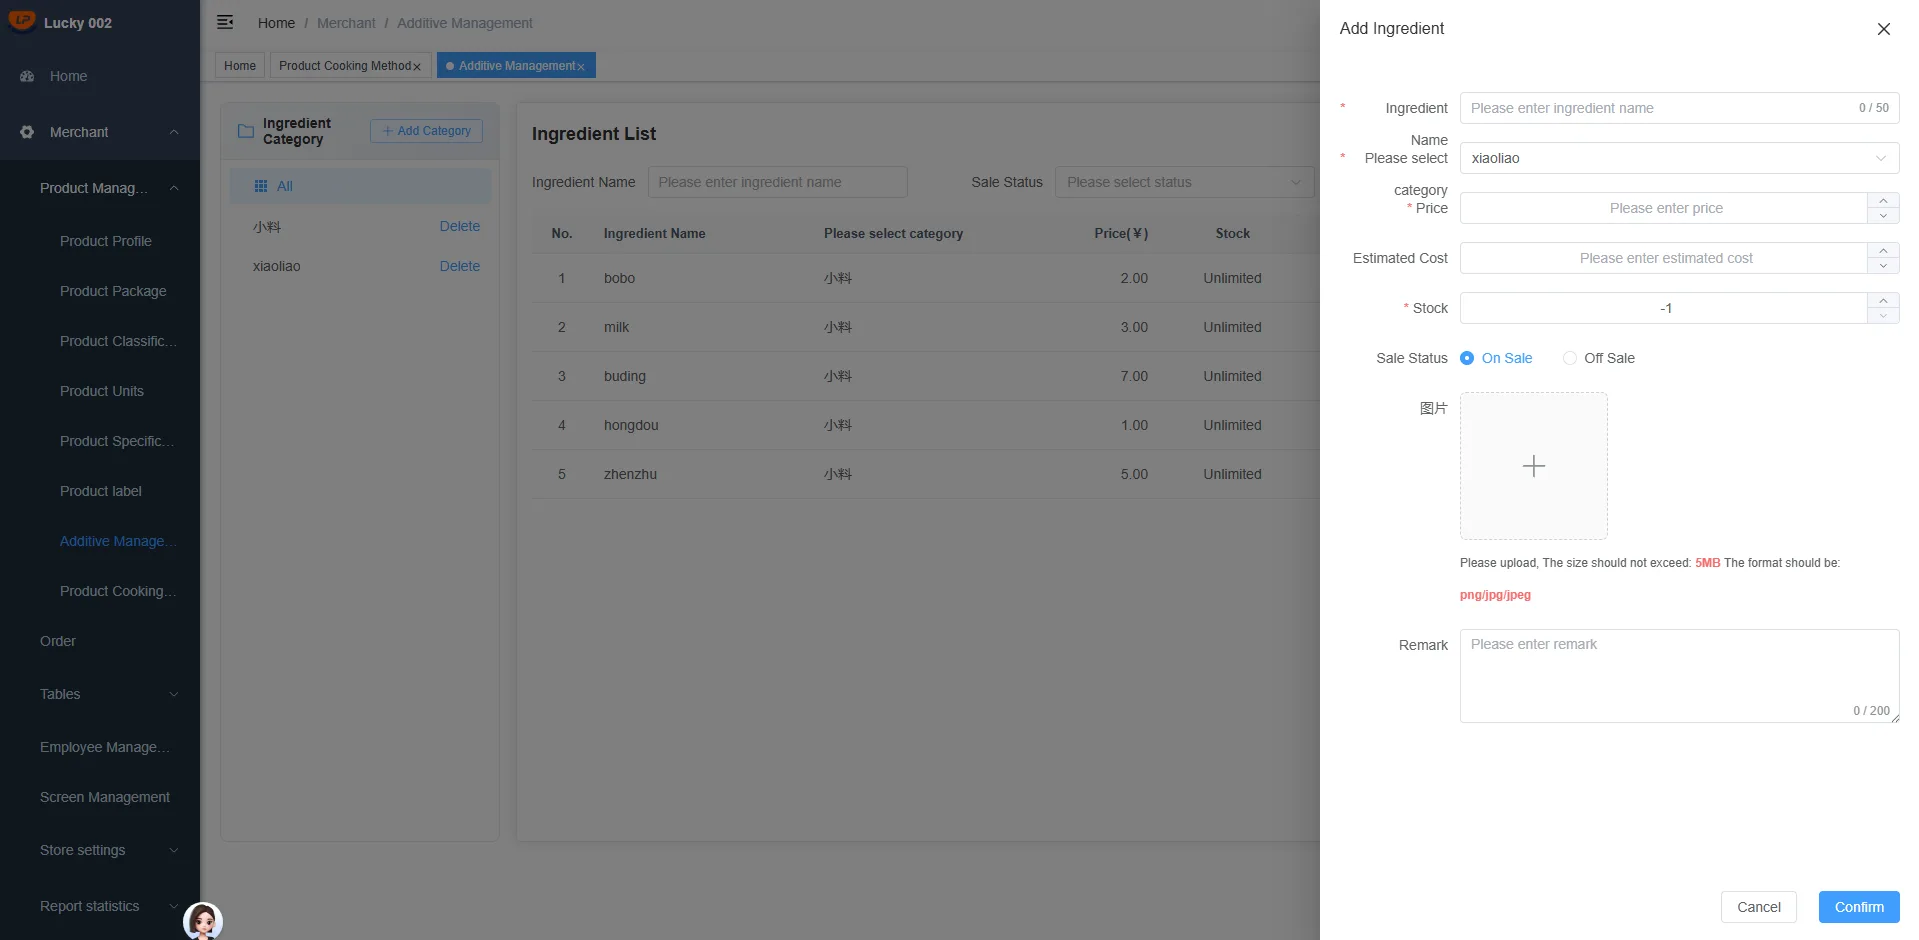Click the hongdou ingredient name

(x=631, y=425)
